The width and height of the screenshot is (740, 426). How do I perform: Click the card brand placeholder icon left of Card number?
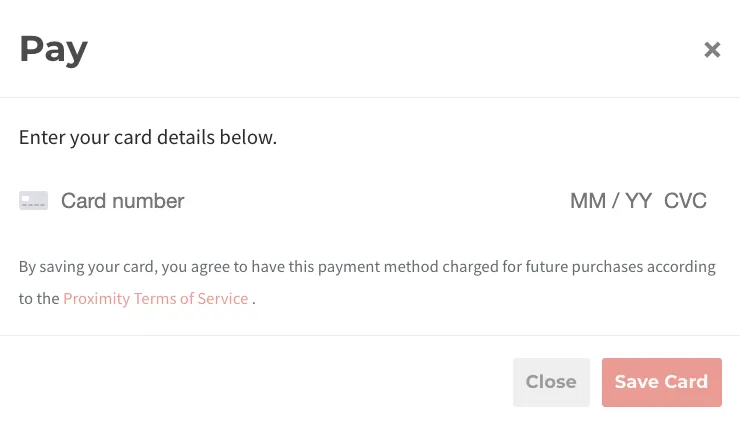34,200
